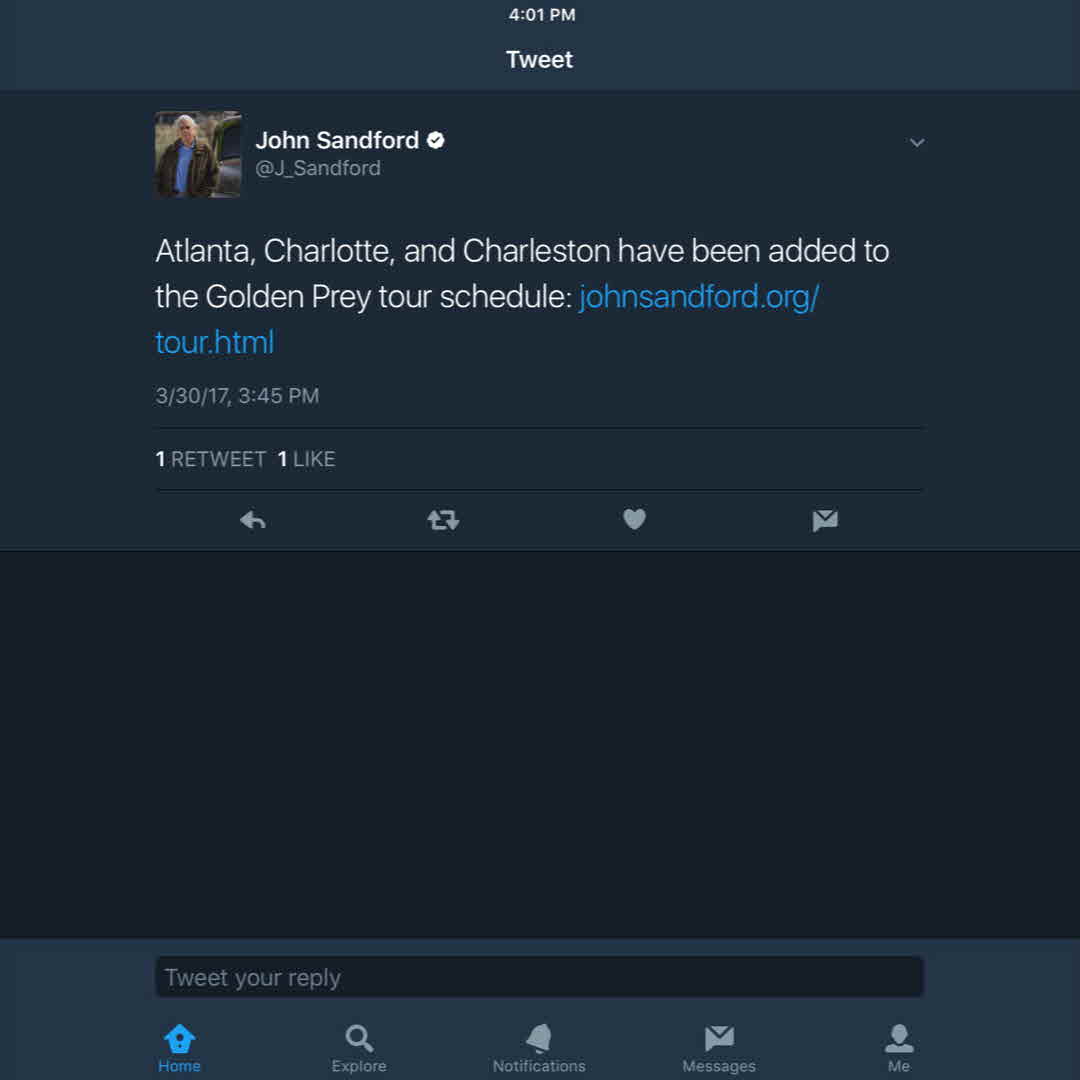The image size is (1080, 1080).
Task: Click the tweet timestamp 3/30/17
Action: coord(236,396)
